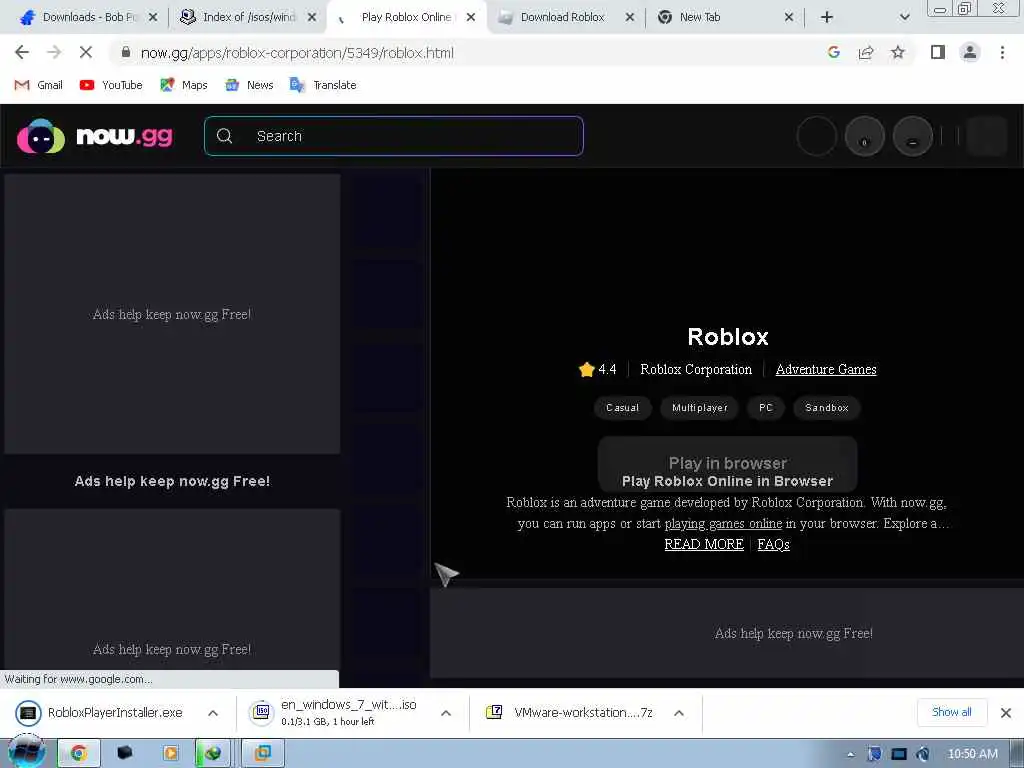This screenshot has width=1024, height=768.
Task: Open the YouTube bookmark
Action: (x=111, y=85)
